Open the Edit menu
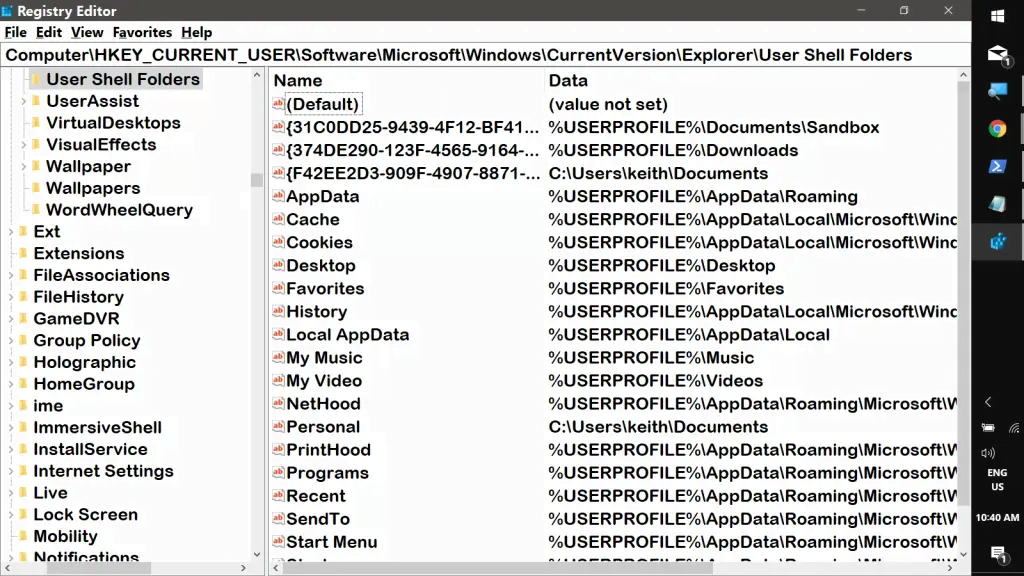Screen dimensions: 1024x576 tap(49, 32)
